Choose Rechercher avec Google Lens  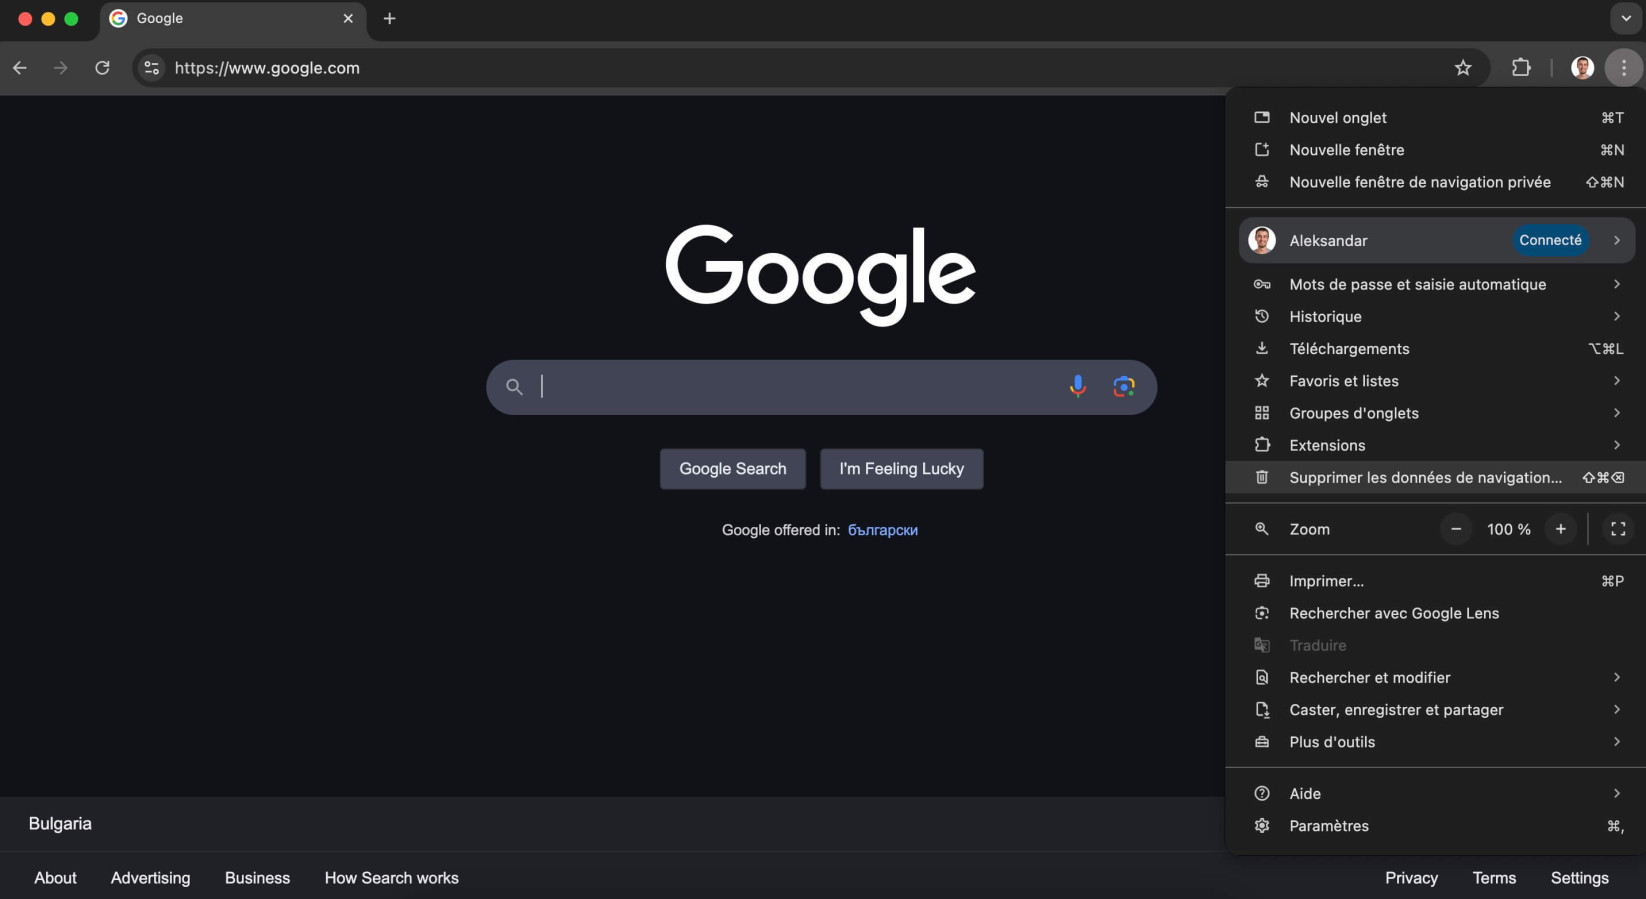(1436, 613)
